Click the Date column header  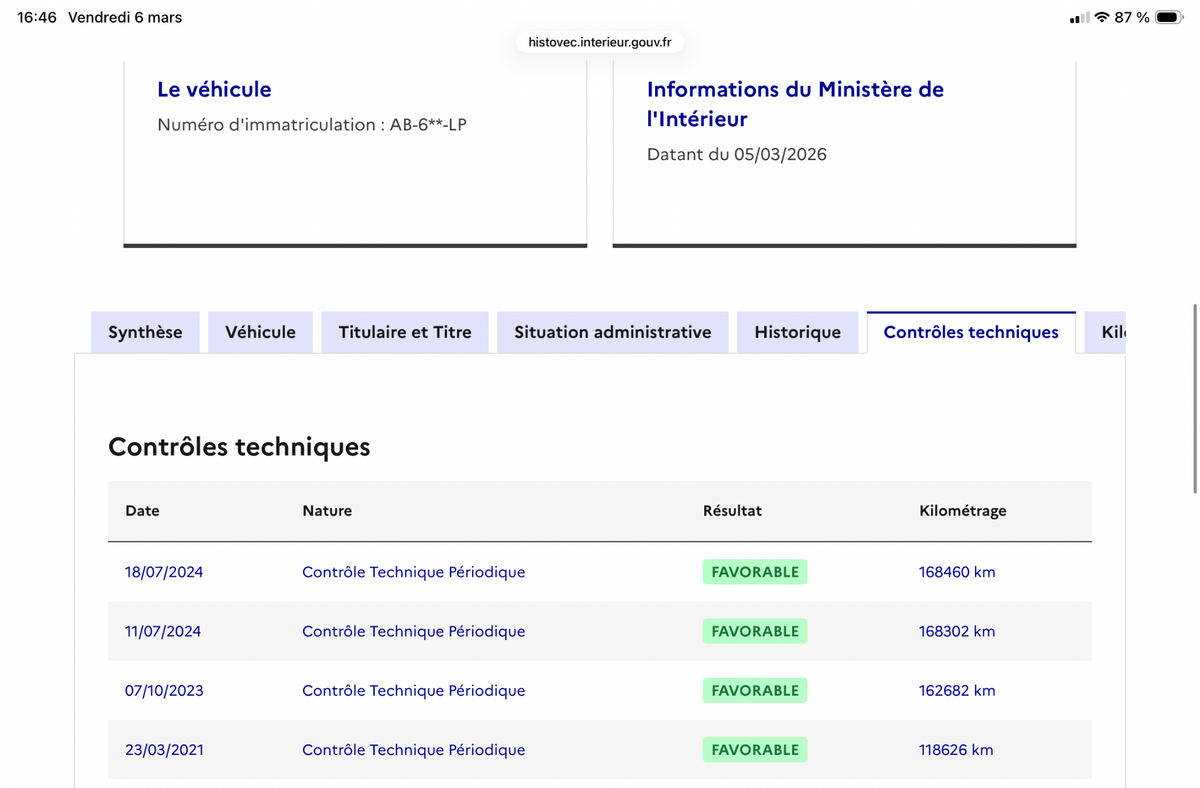tap(142, 510)
